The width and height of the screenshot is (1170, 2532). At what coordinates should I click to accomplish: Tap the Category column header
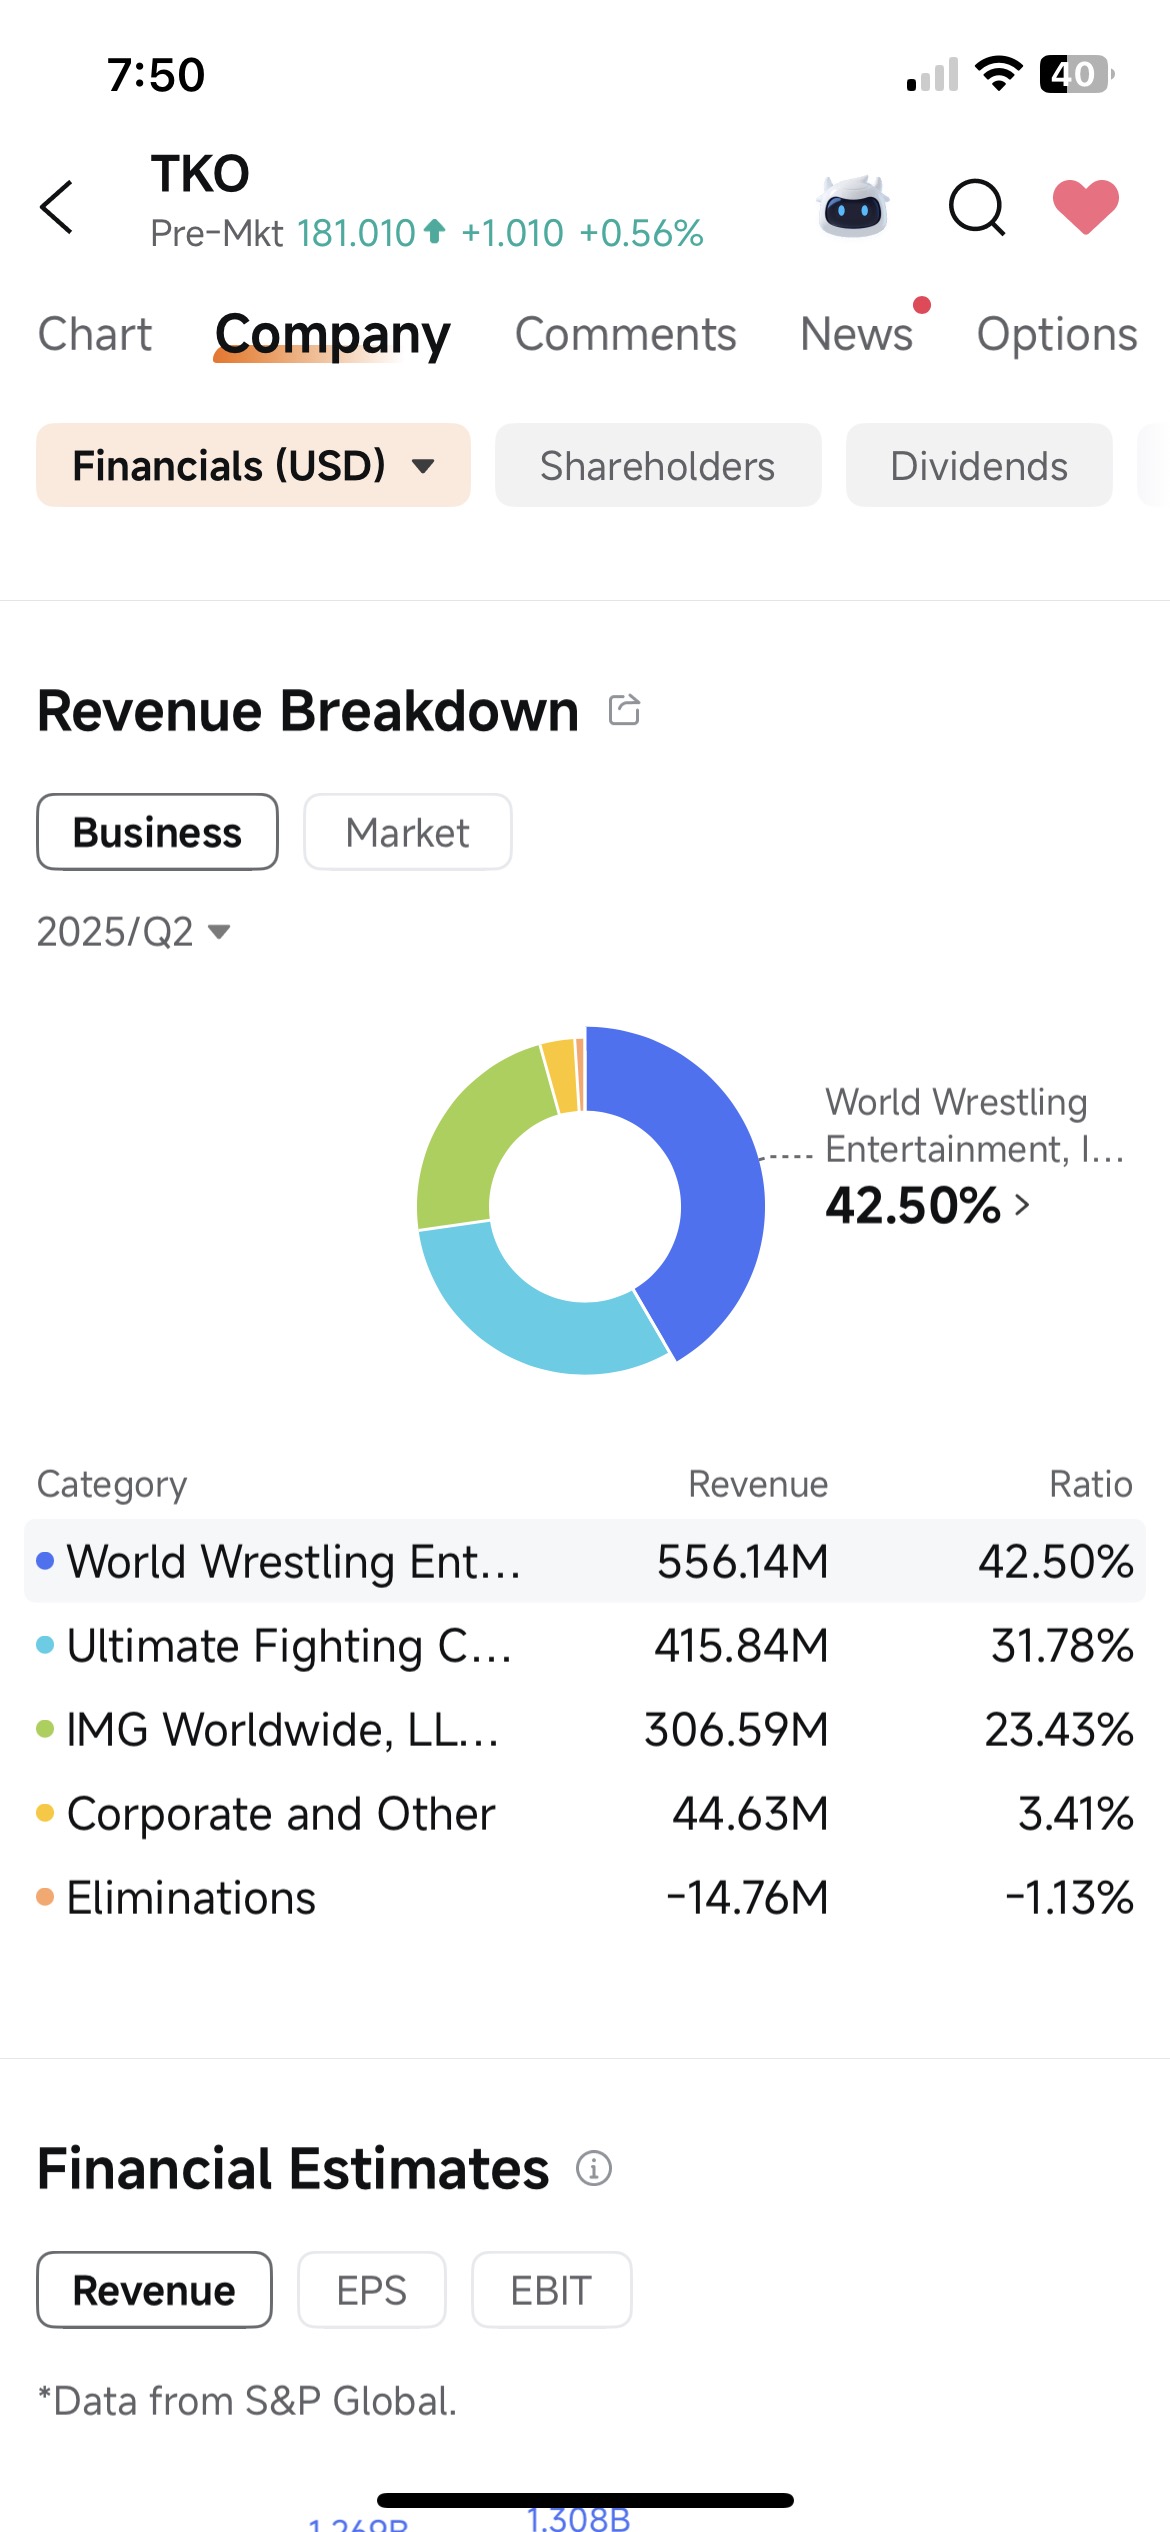tap(112, 1485)
